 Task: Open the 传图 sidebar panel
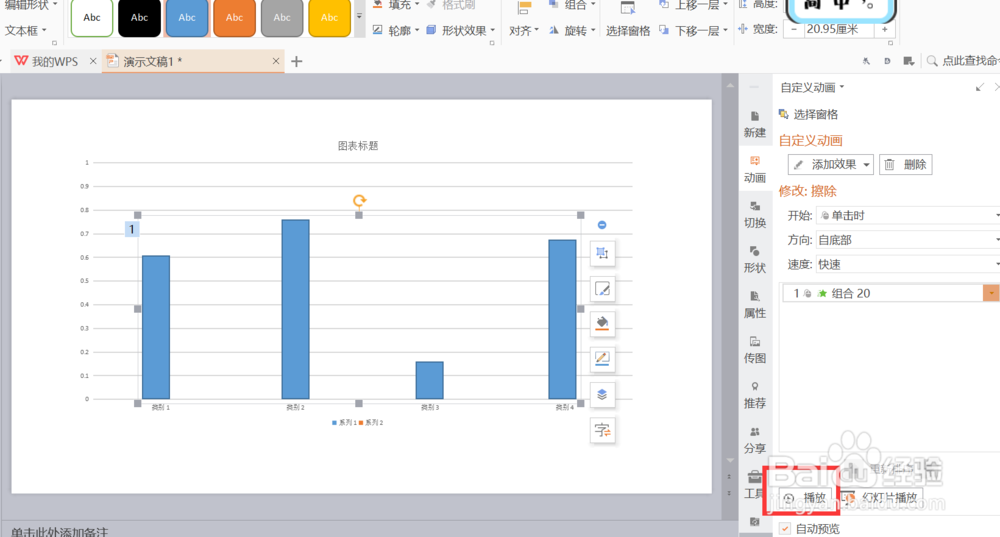tap(754, 350)
